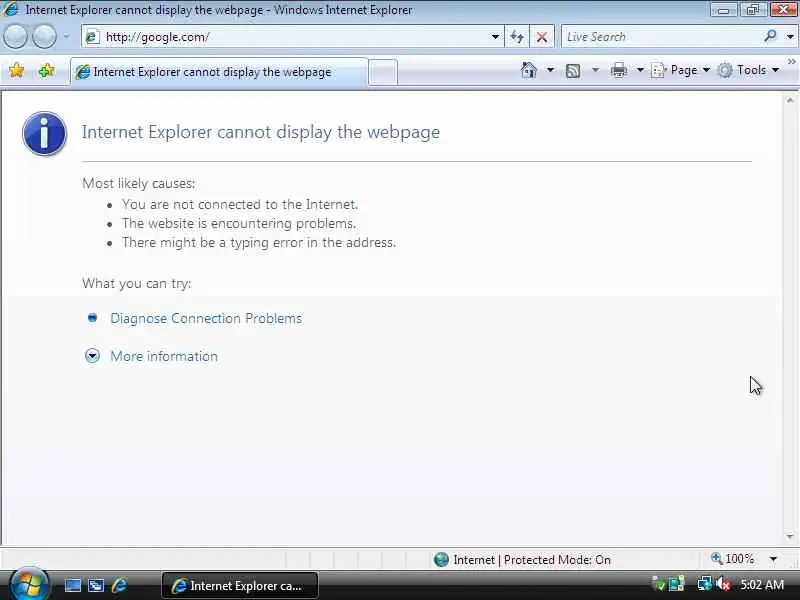Open the zoom level dropdown arrow
This screenshot has width=800, height=600.
(x=773, y=559)
